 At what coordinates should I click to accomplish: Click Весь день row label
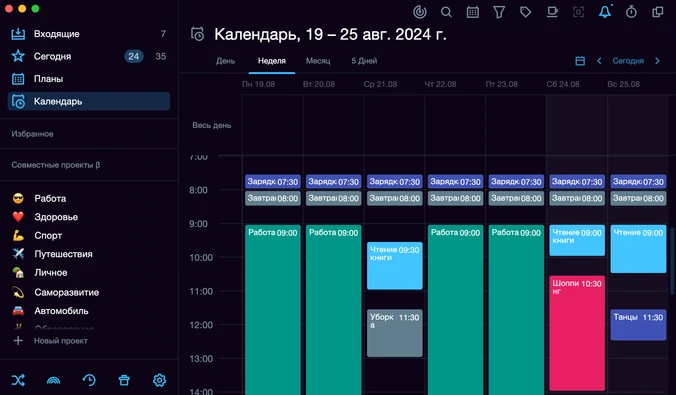[x=212, y=125]
